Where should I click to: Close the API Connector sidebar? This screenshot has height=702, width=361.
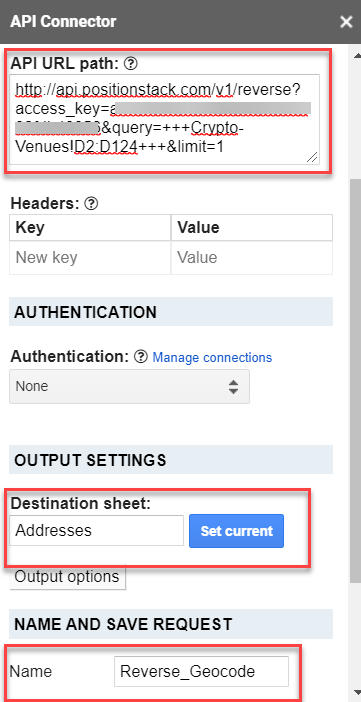click(346, 22)
